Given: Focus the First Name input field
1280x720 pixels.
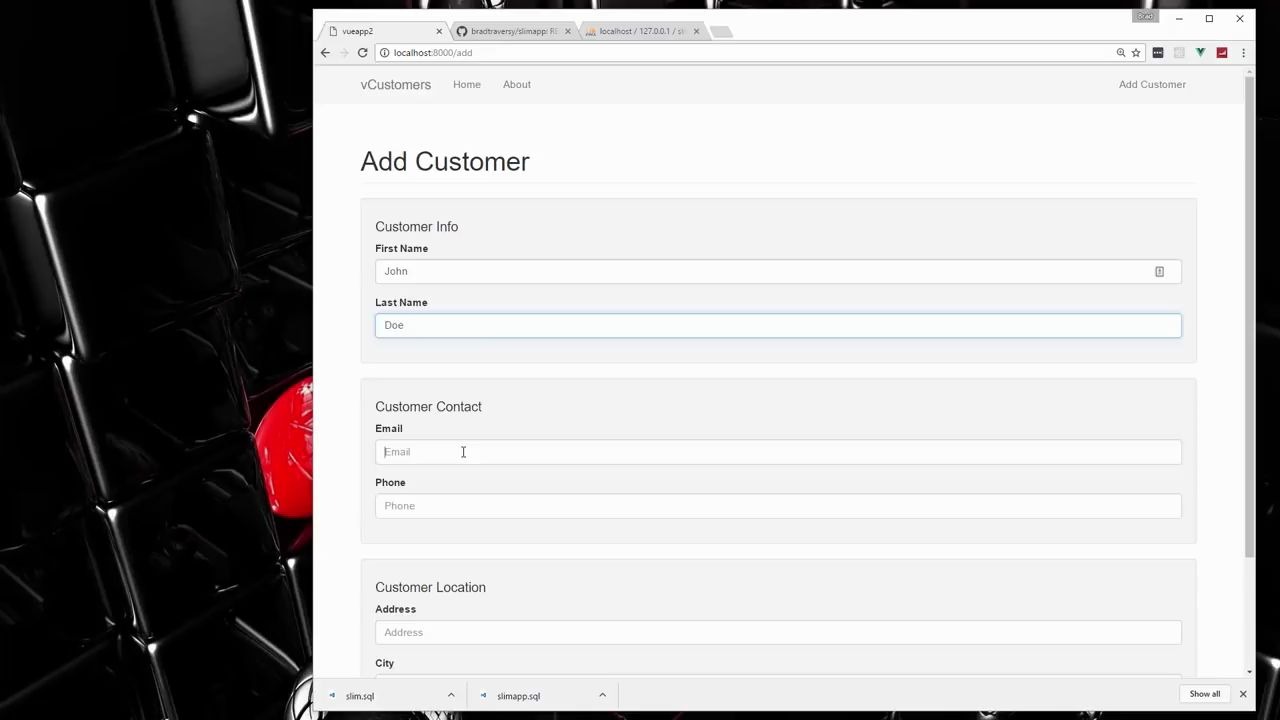Looking at the screenshot, I should pyautogui.click(x=778, y=271).
